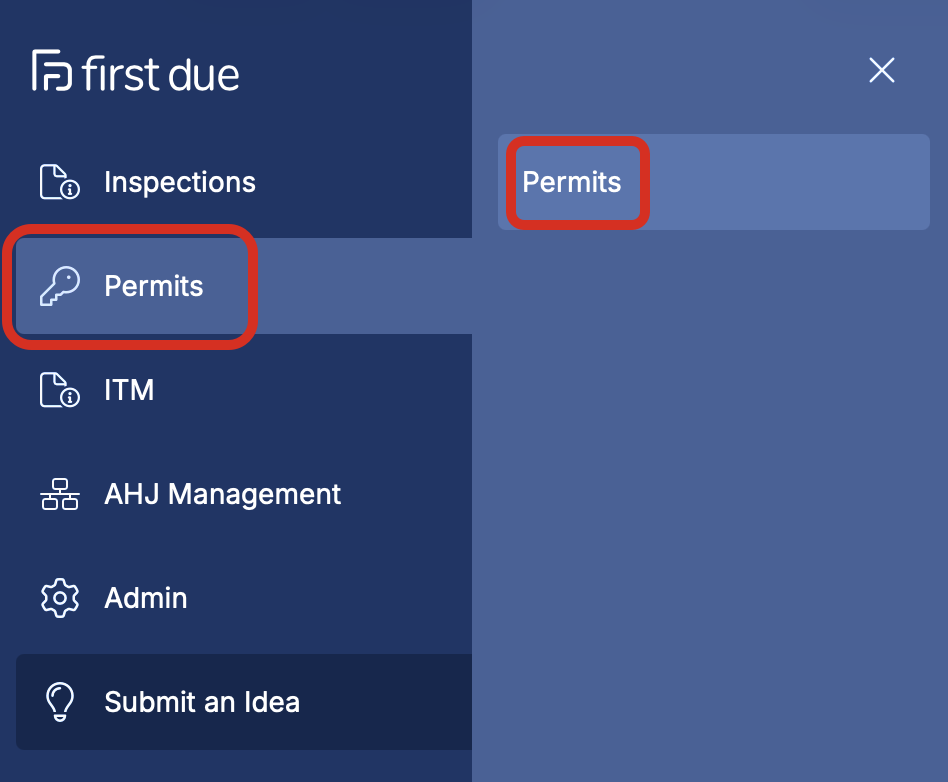Viewport: 948px width, 782px height.
Task: Choose Permits in the submenu panel
Action: (x=571, y=182)
